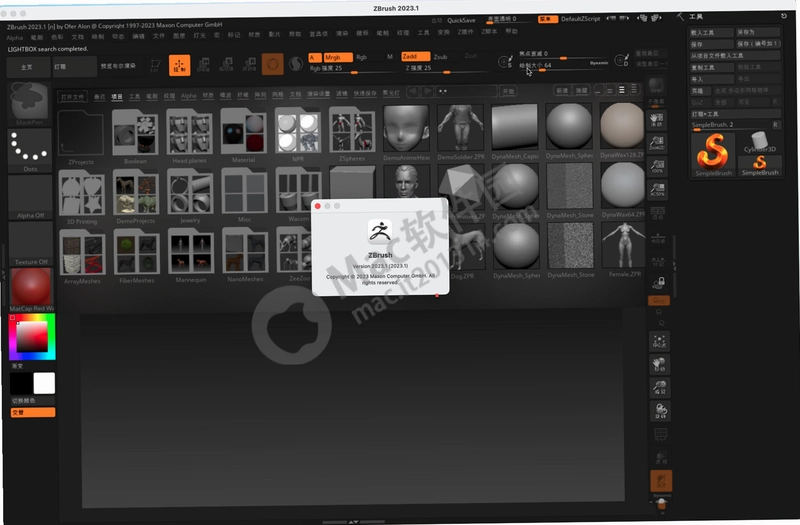Toggle the M material button
The height and width of the screenshot is (525, 800).
[x=390, y=57]
